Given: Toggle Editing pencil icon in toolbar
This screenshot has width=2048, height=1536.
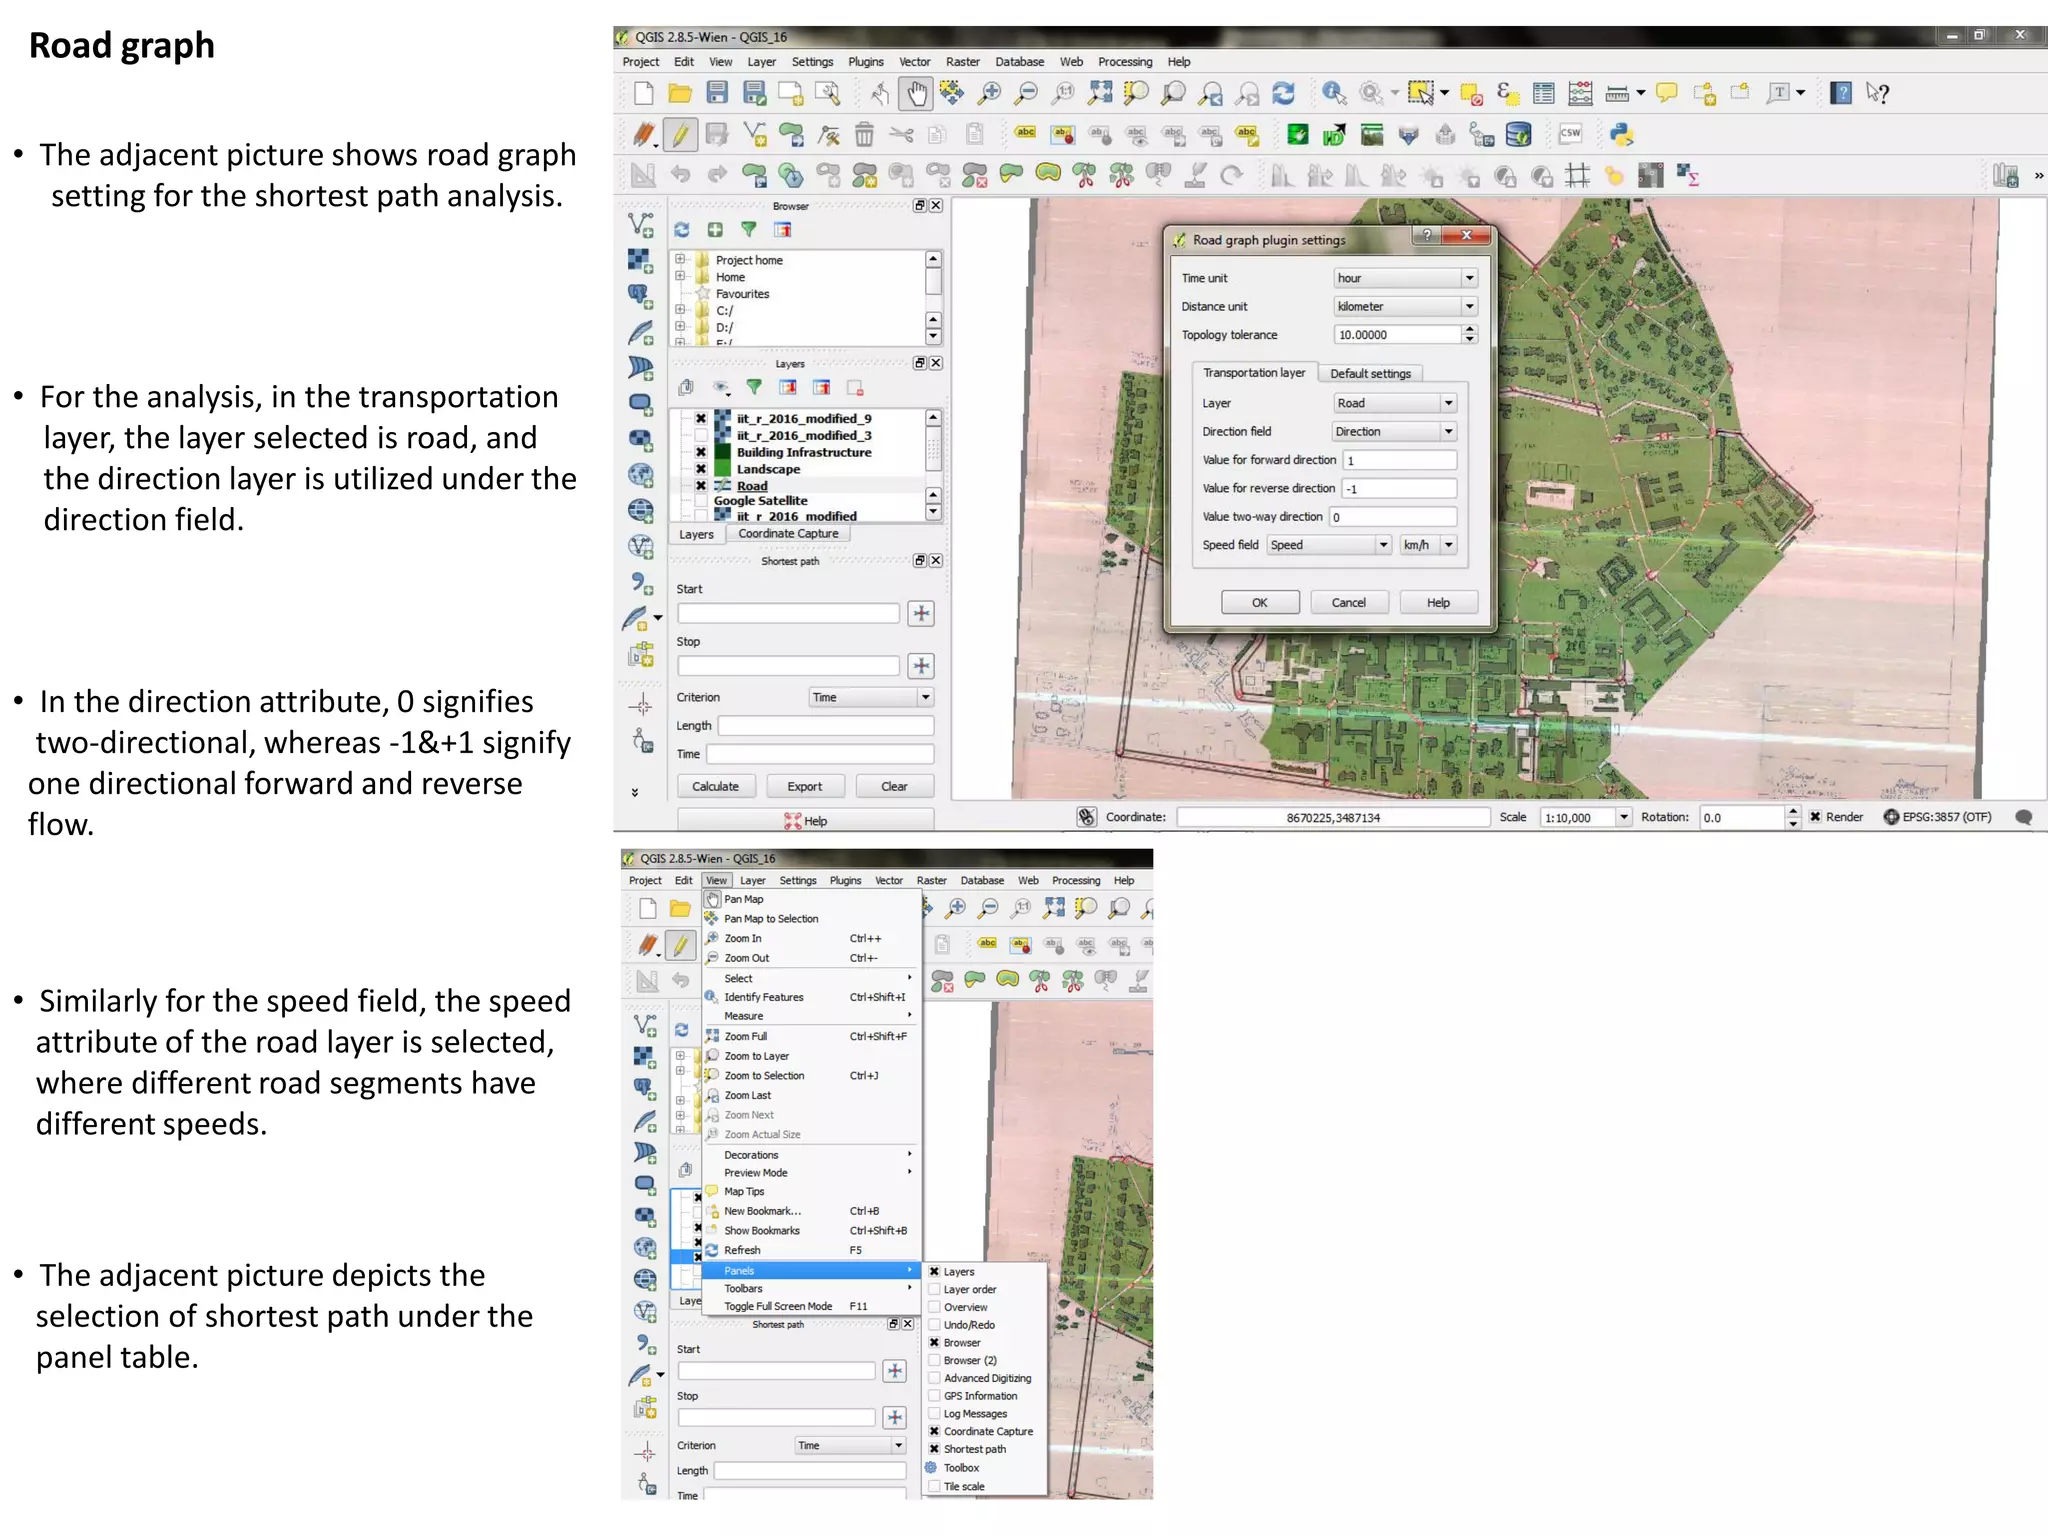Looking at the screenshot, I should (680, 134).
